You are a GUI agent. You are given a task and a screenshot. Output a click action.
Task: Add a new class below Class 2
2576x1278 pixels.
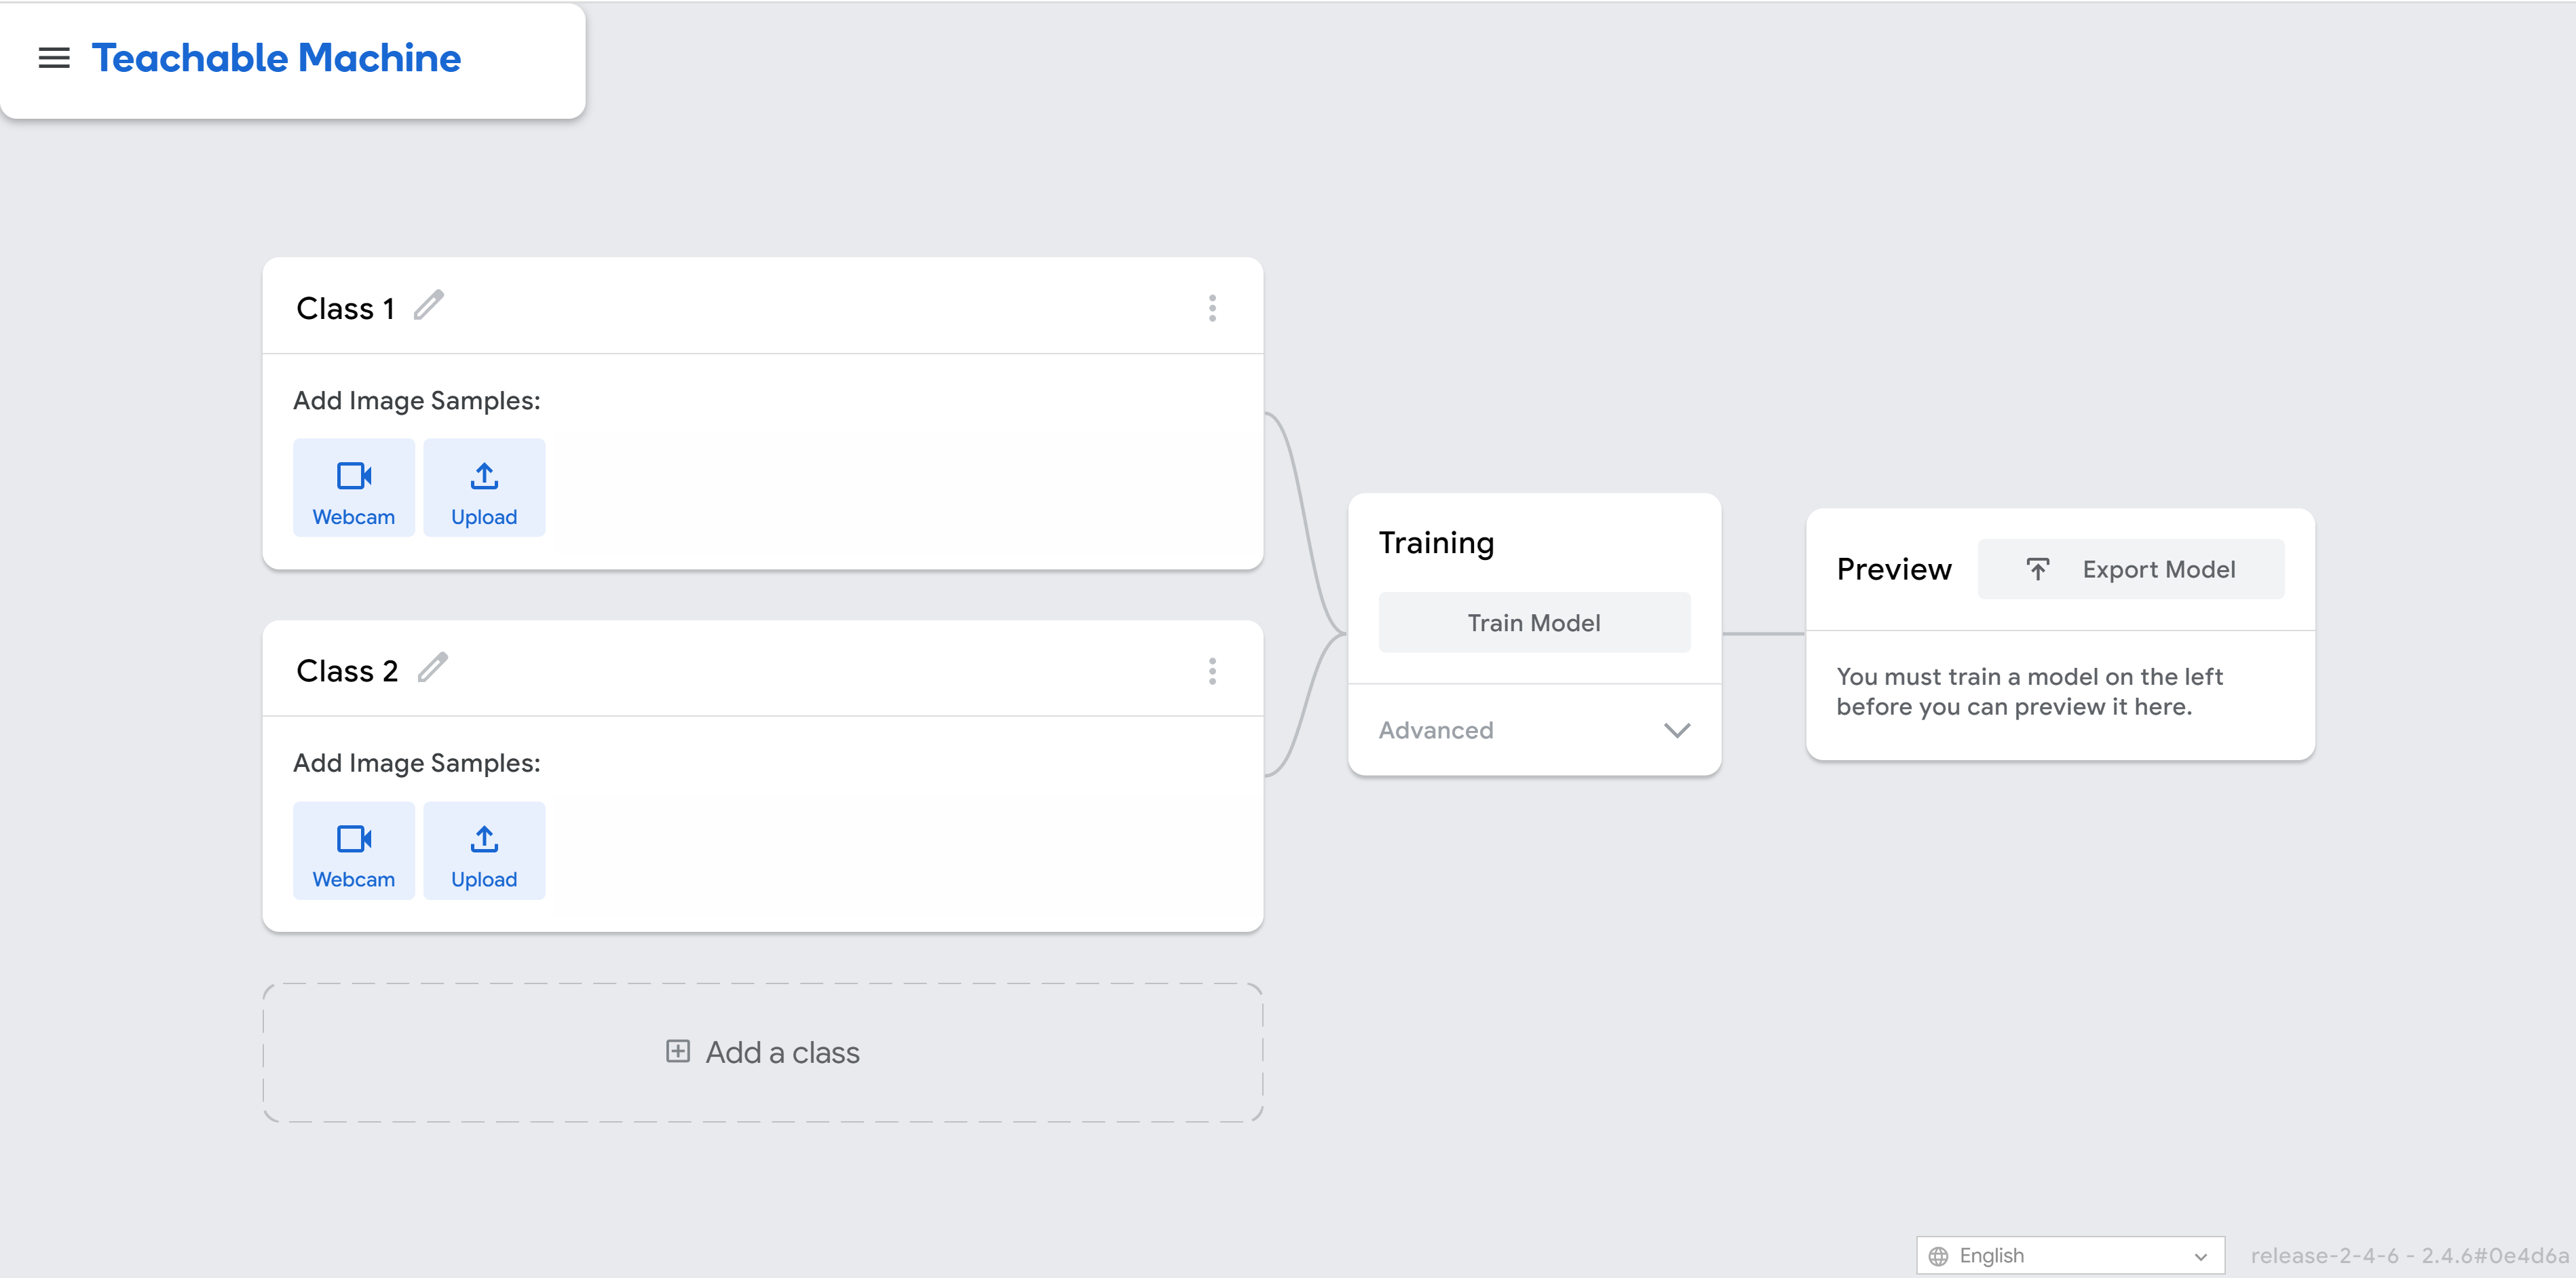(x=763, y=1051)
